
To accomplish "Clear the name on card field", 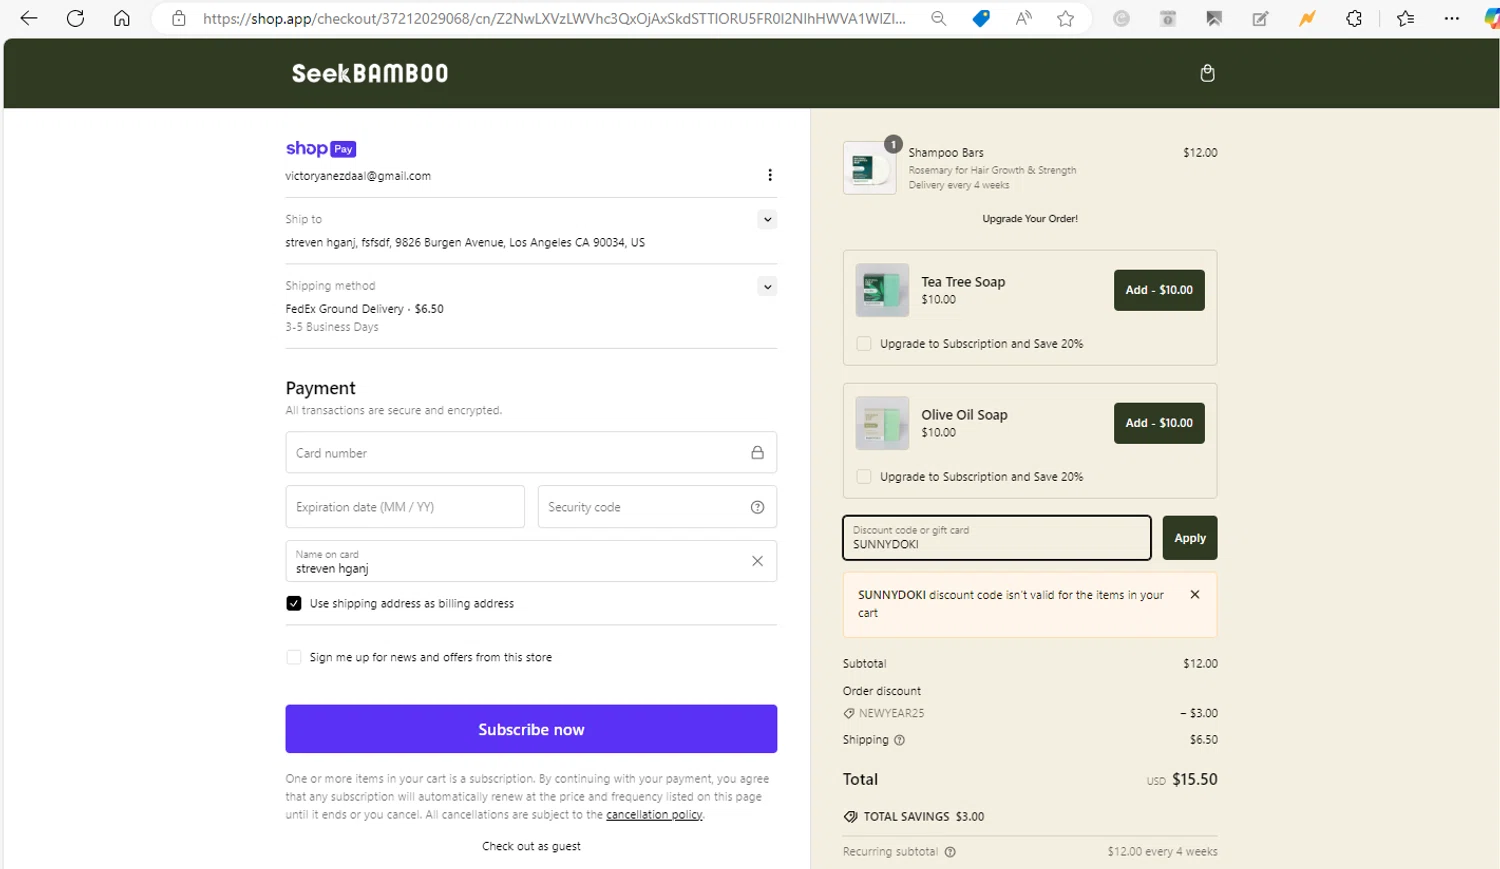I will 757,561.
